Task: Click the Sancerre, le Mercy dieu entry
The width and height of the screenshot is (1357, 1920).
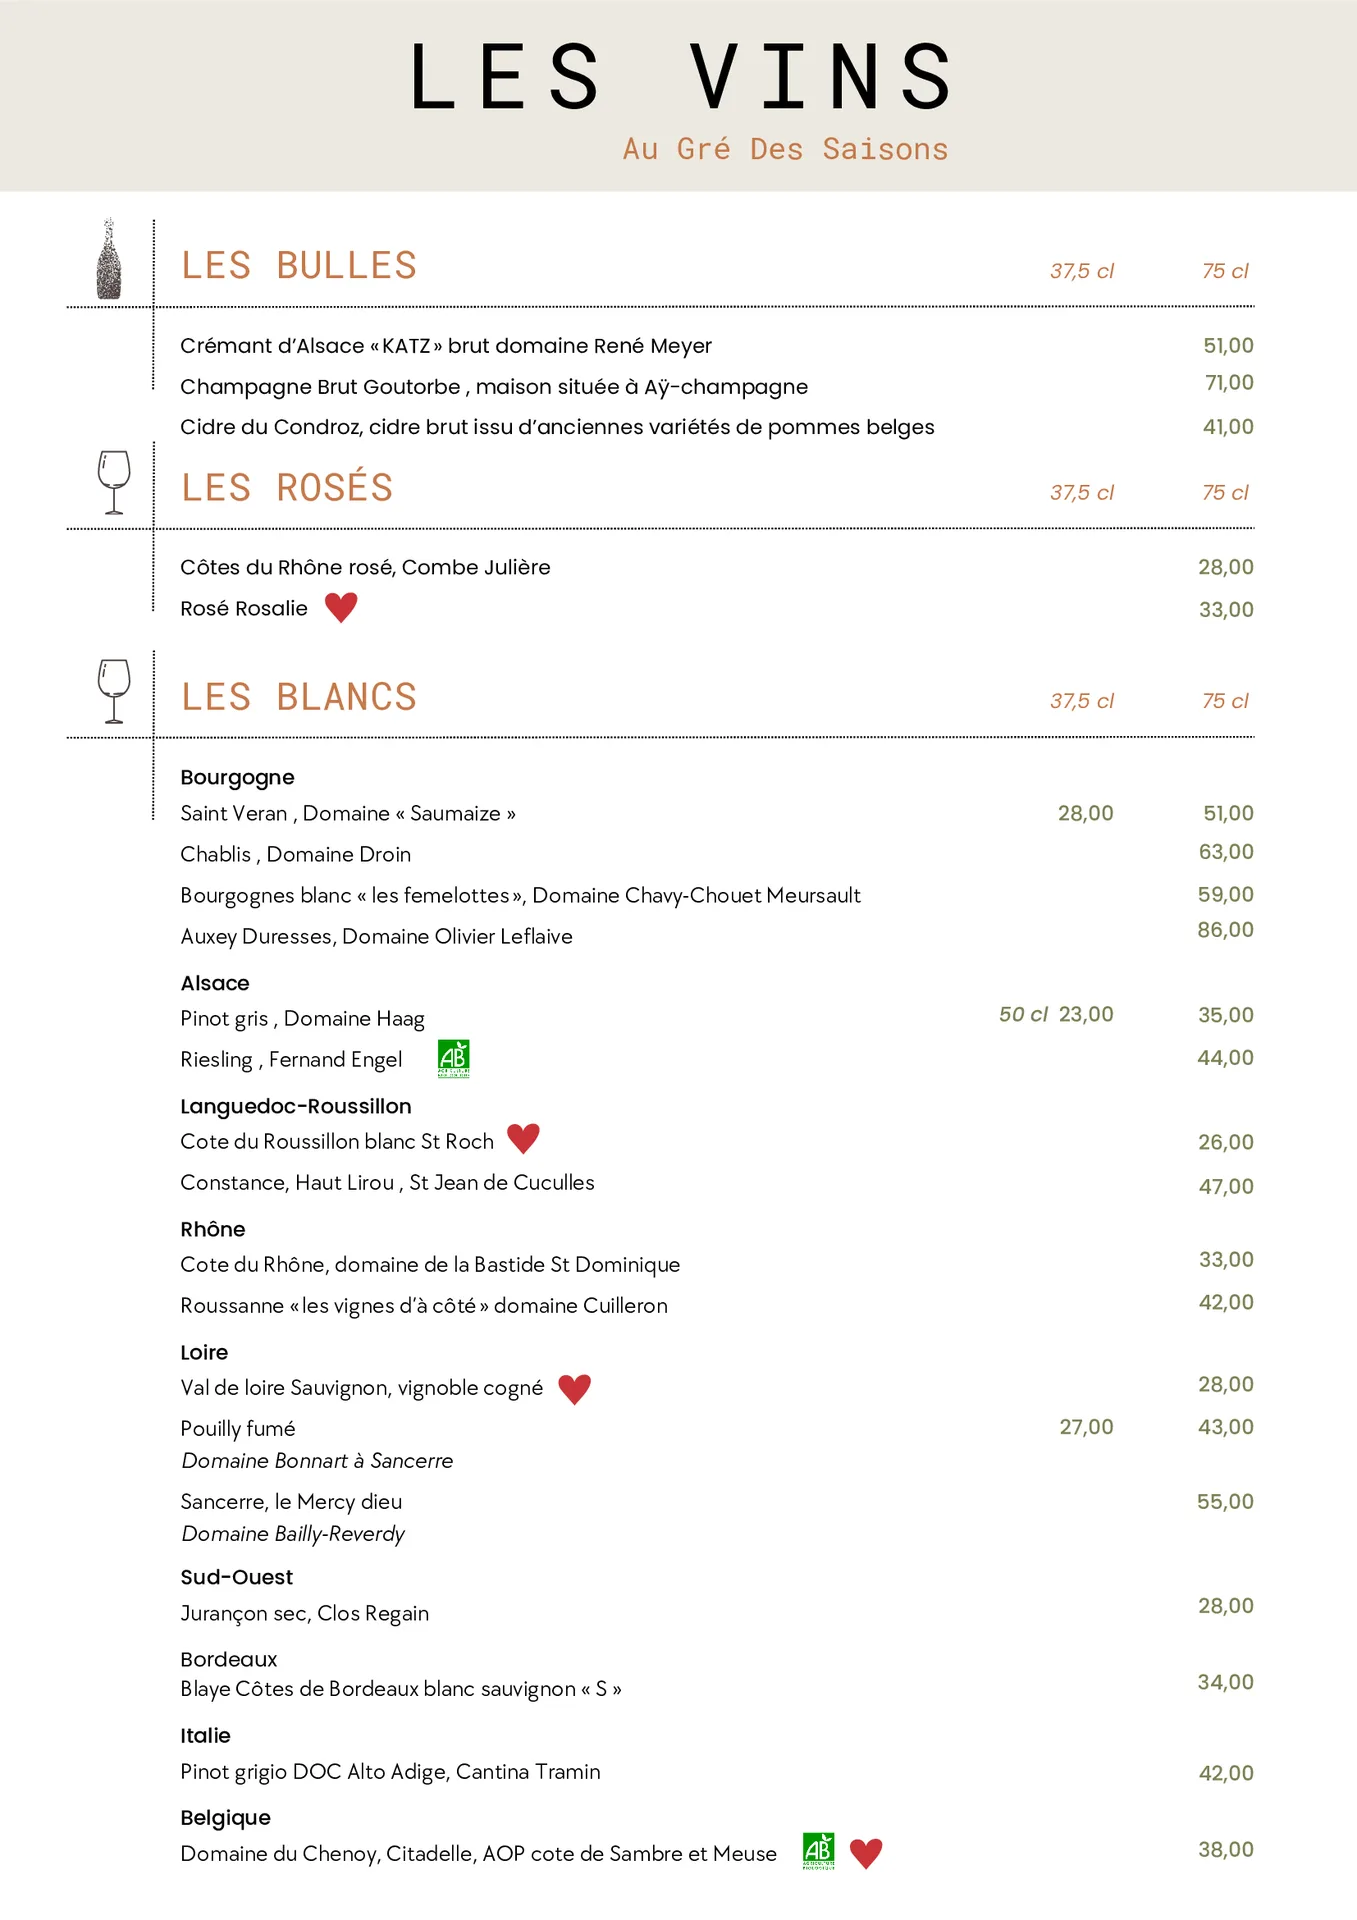Action: click(x=291, y=1501)
